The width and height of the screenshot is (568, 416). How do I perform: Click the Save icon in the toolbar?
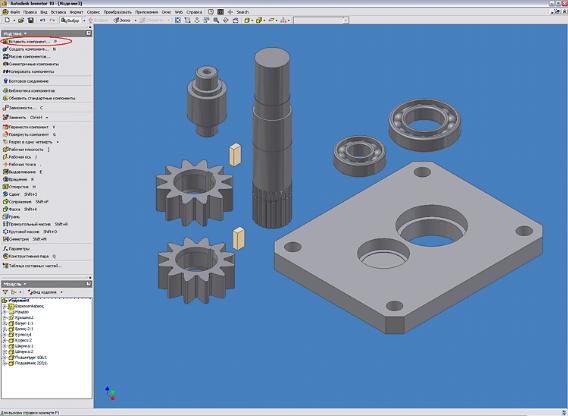coord(31,20)
